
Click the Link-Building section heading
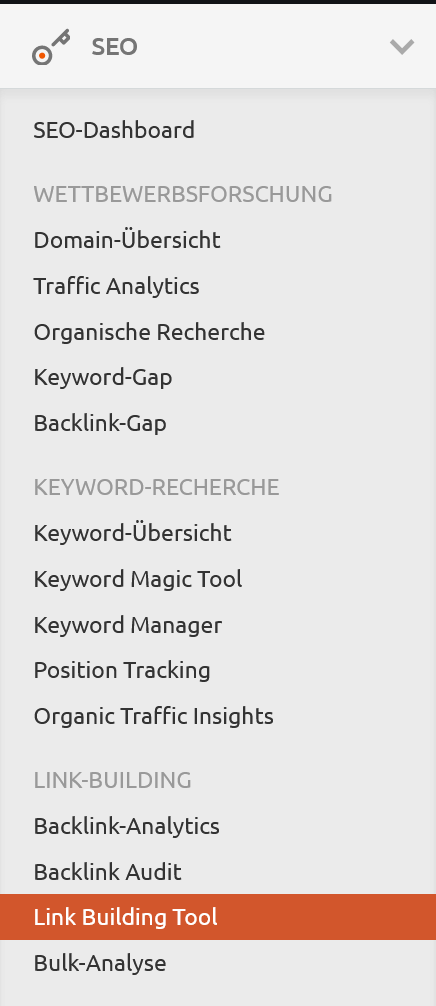pos(113,780)
